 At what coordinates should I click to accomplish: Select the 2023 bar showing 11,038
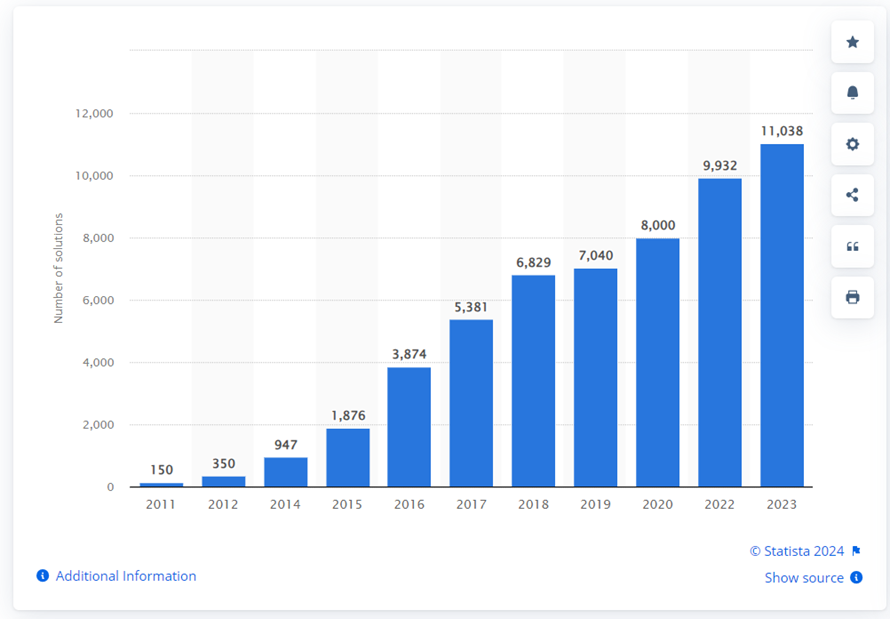click(781, 315)
